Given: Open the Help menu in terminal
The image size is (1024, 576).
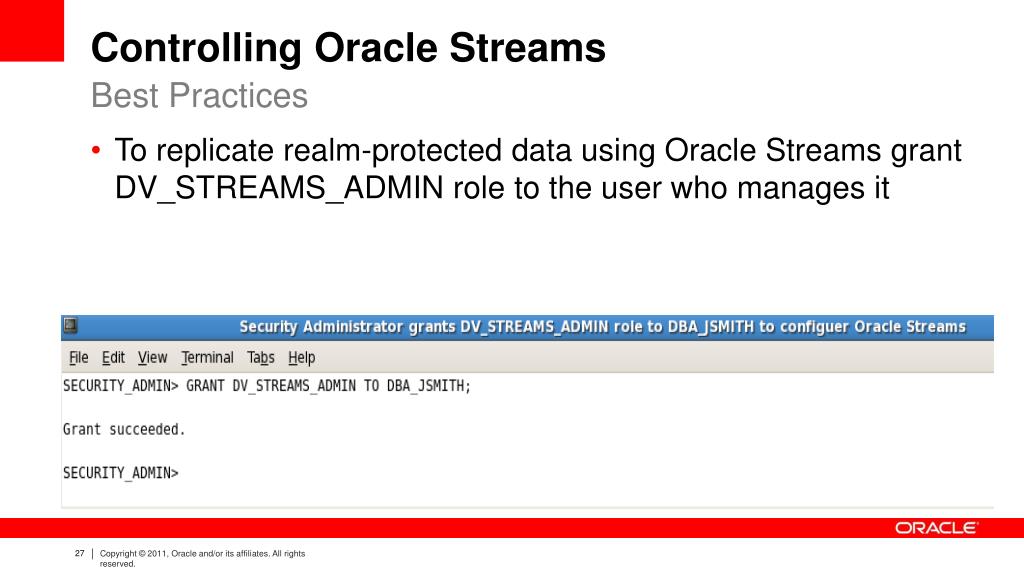Looking at the screenshot, I should point(302,357).
